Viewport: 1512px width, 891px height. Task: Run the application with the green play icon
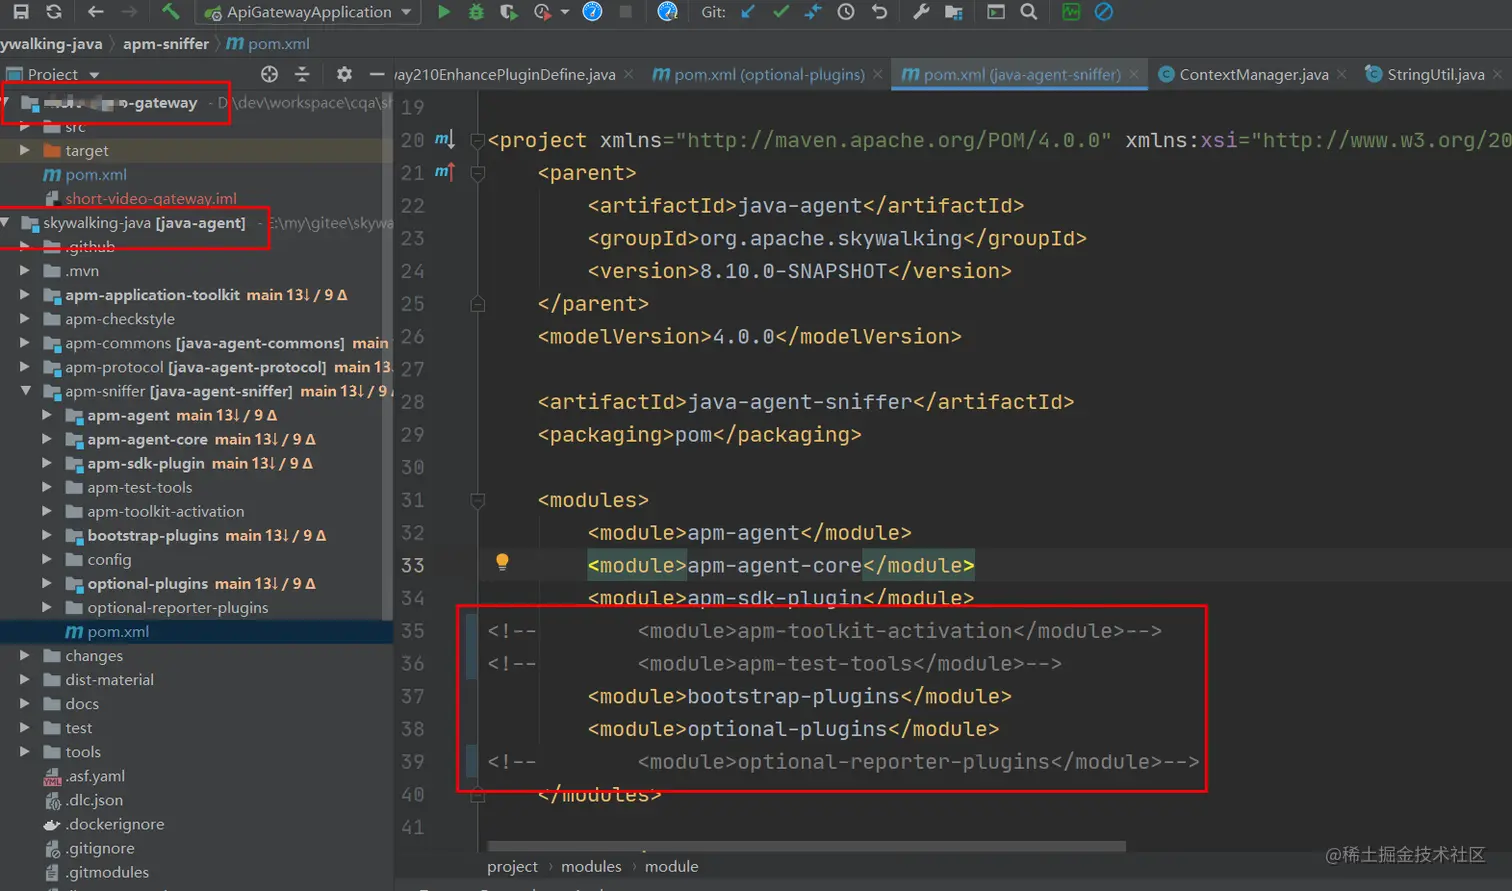(x=444, y=12)
